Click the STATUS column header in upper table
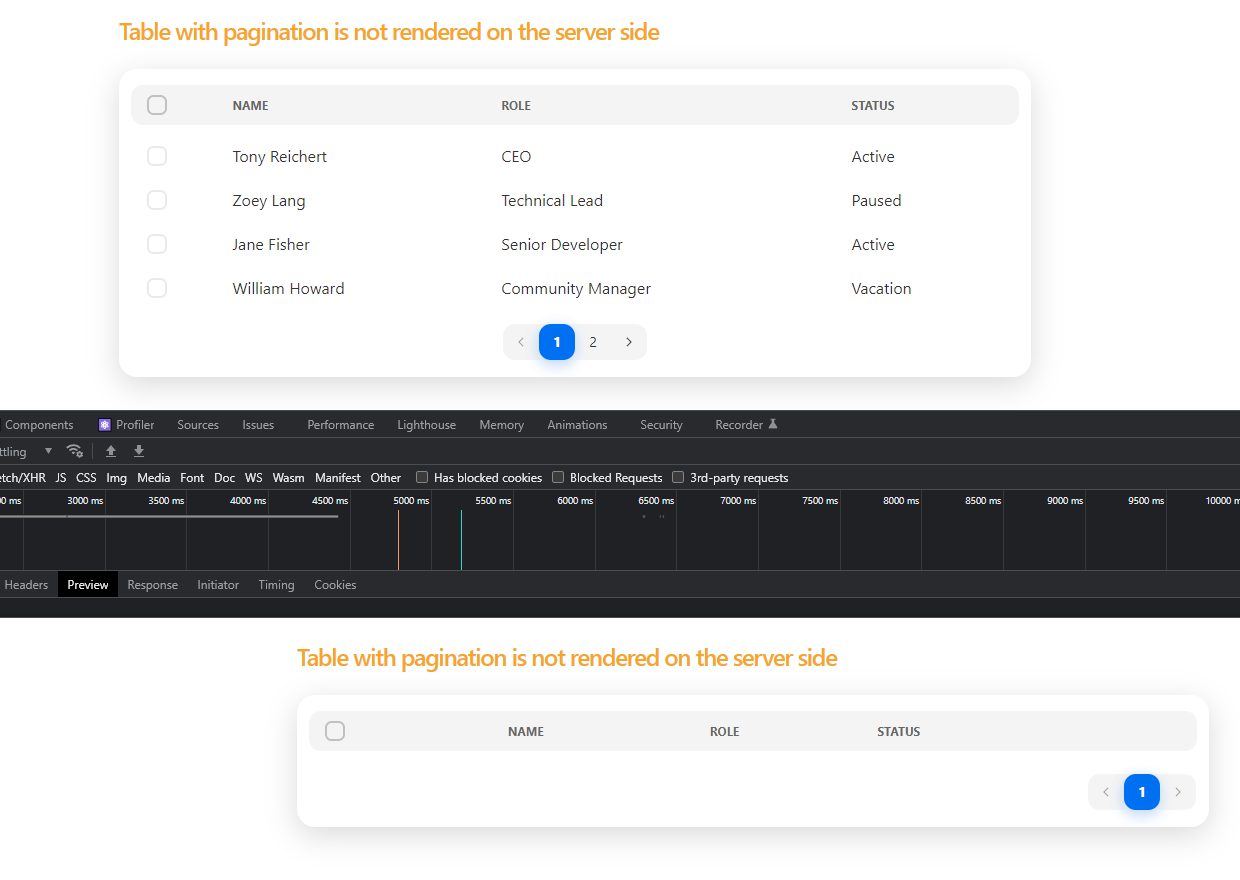Image resolution: width=1240 pixels, height=880 pixels. [x=873, y=105]
